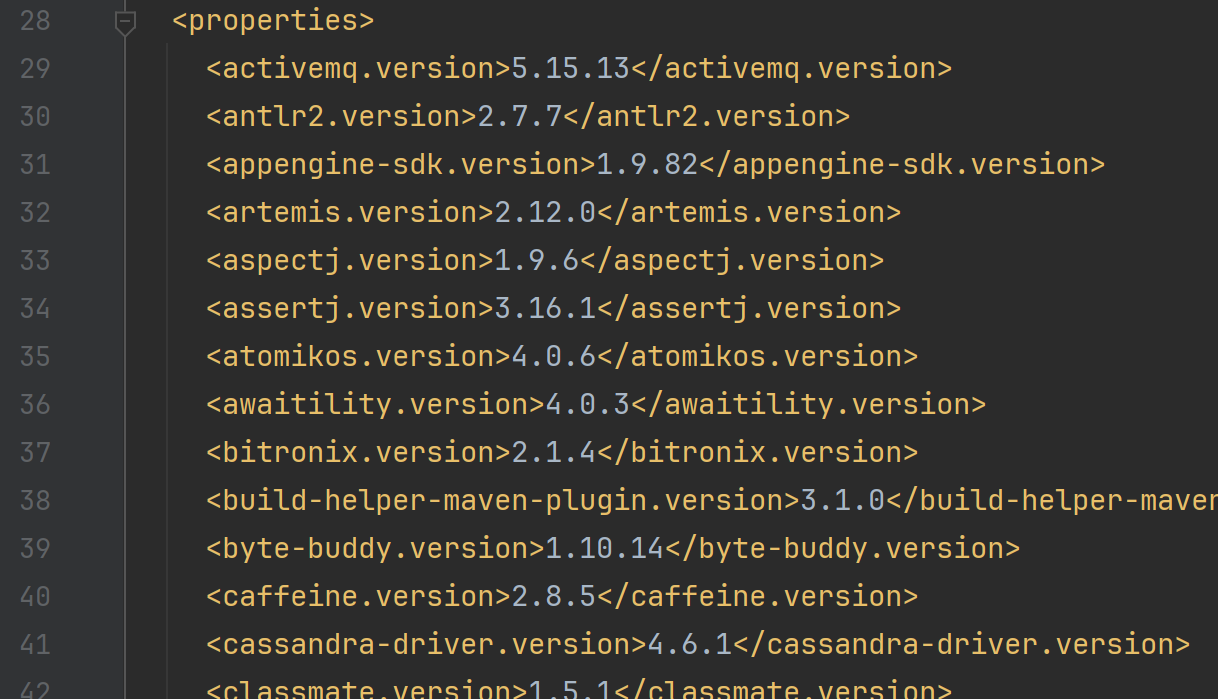This screenshot has height=699, width=1218.
Task: Click line number 41 in the gutter
Action: click(35, 645)
